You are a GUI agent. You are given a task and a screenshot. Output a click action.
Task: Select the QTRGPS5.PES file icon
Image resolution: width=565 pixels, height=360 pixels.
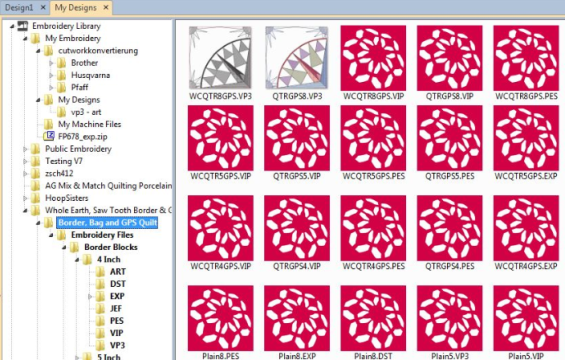450,138
